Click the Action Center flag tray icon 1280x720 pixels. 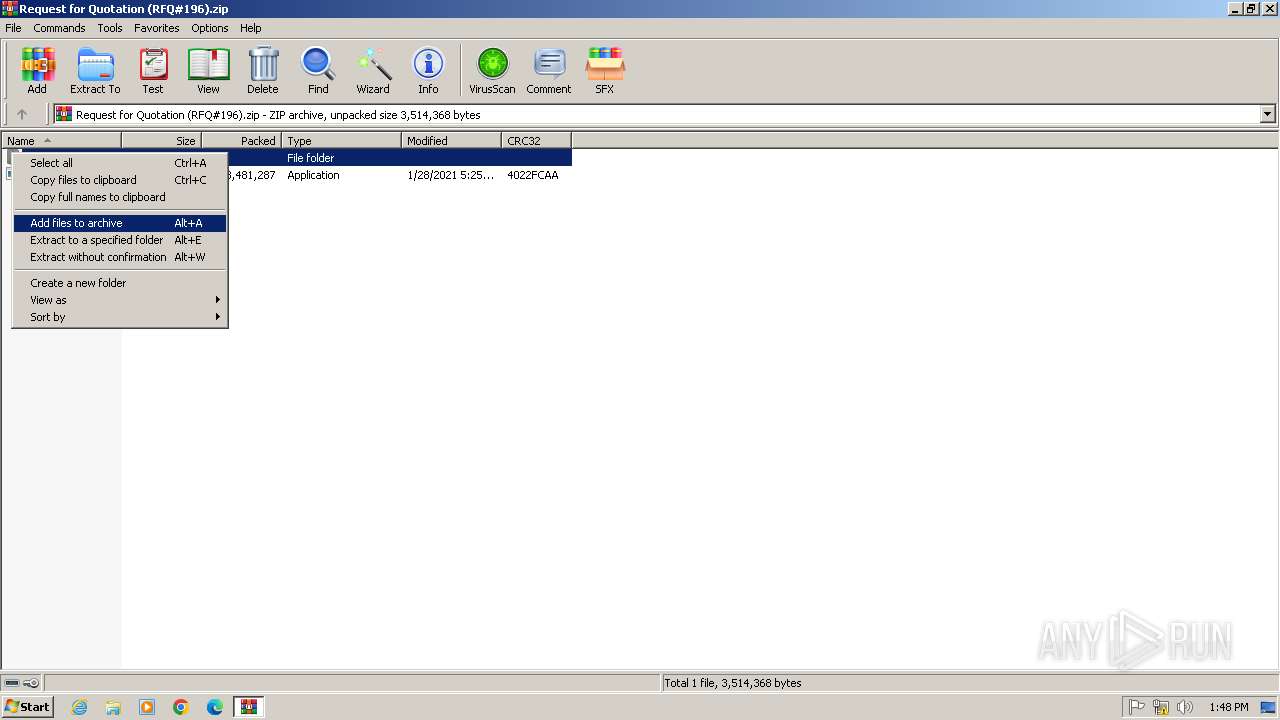pos(1137,707)
